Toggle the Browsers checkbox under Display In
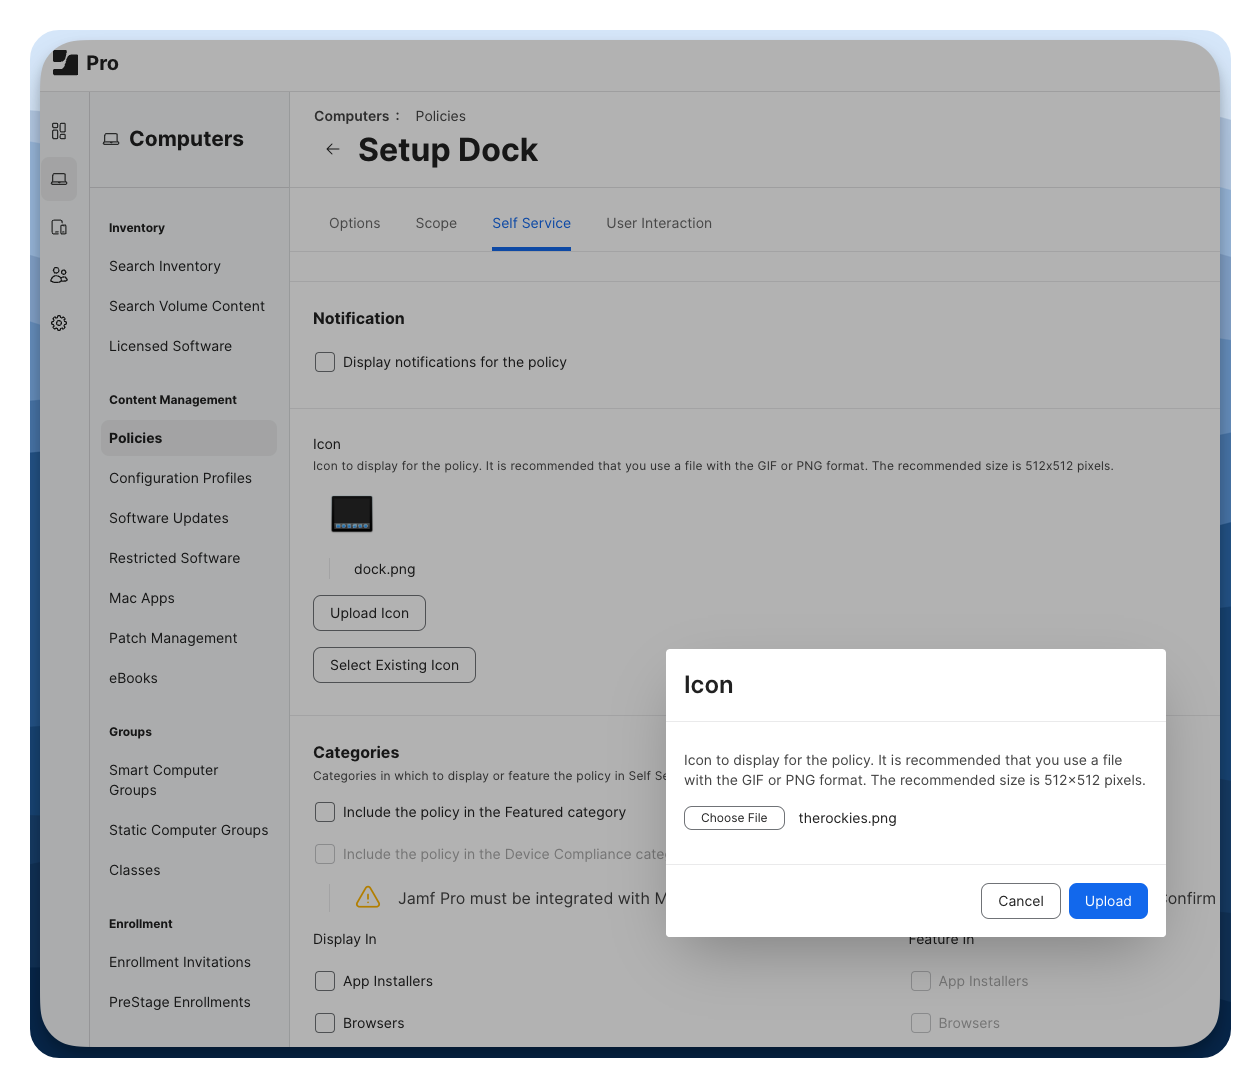 [325, 1023]
